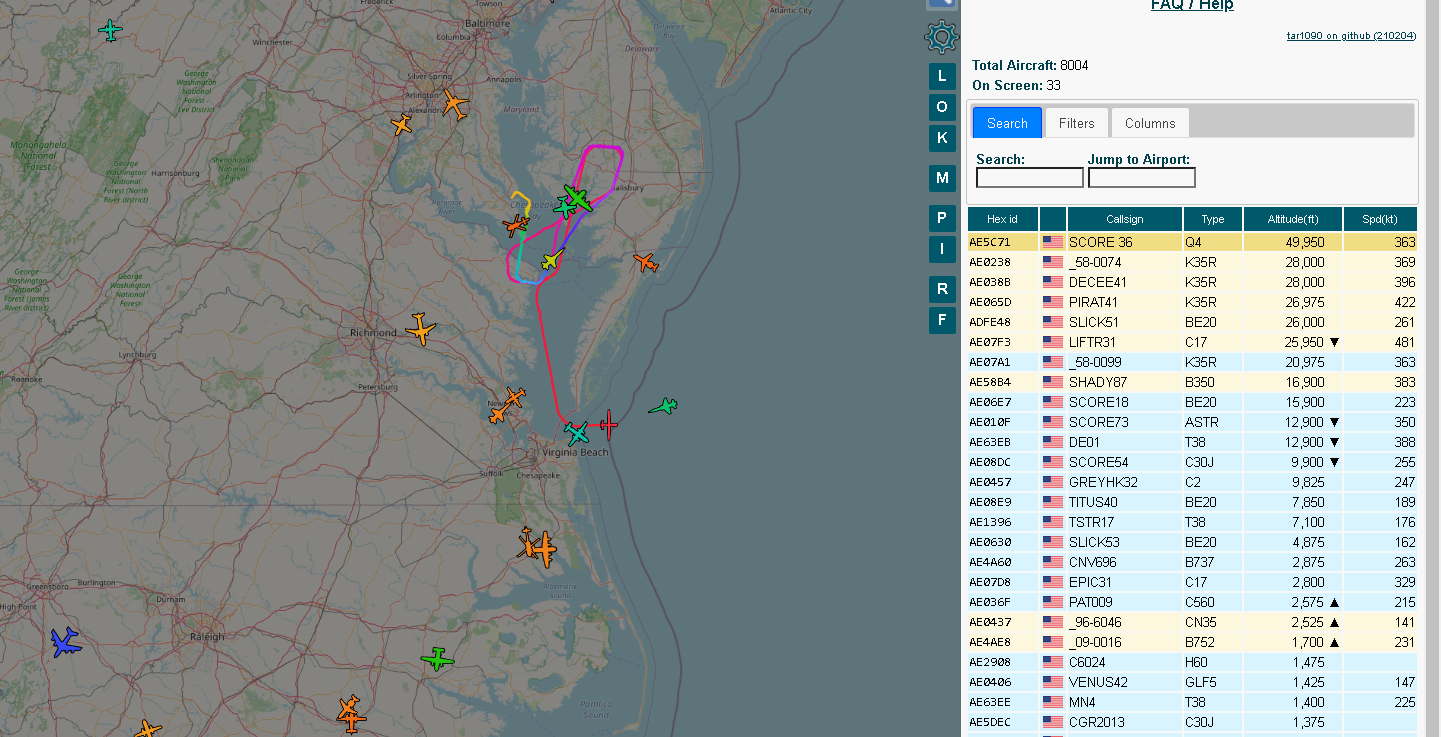Select the SCORE 36 aircraft row

click(1192, 242)
